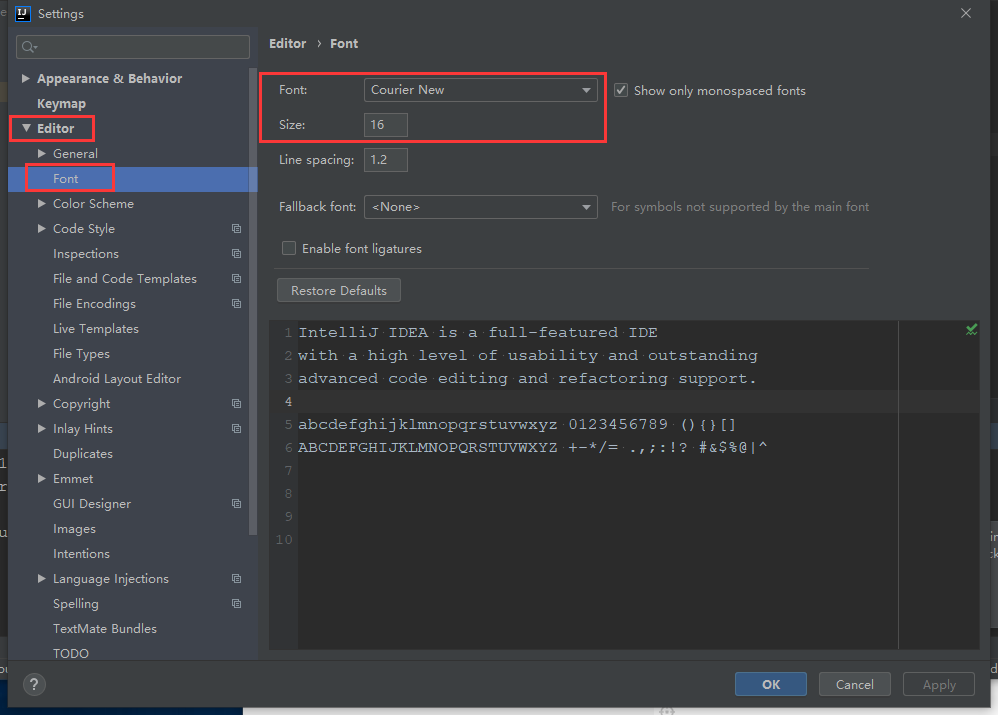
Task: Click Restore Defaults button
Action: [339, 290]
